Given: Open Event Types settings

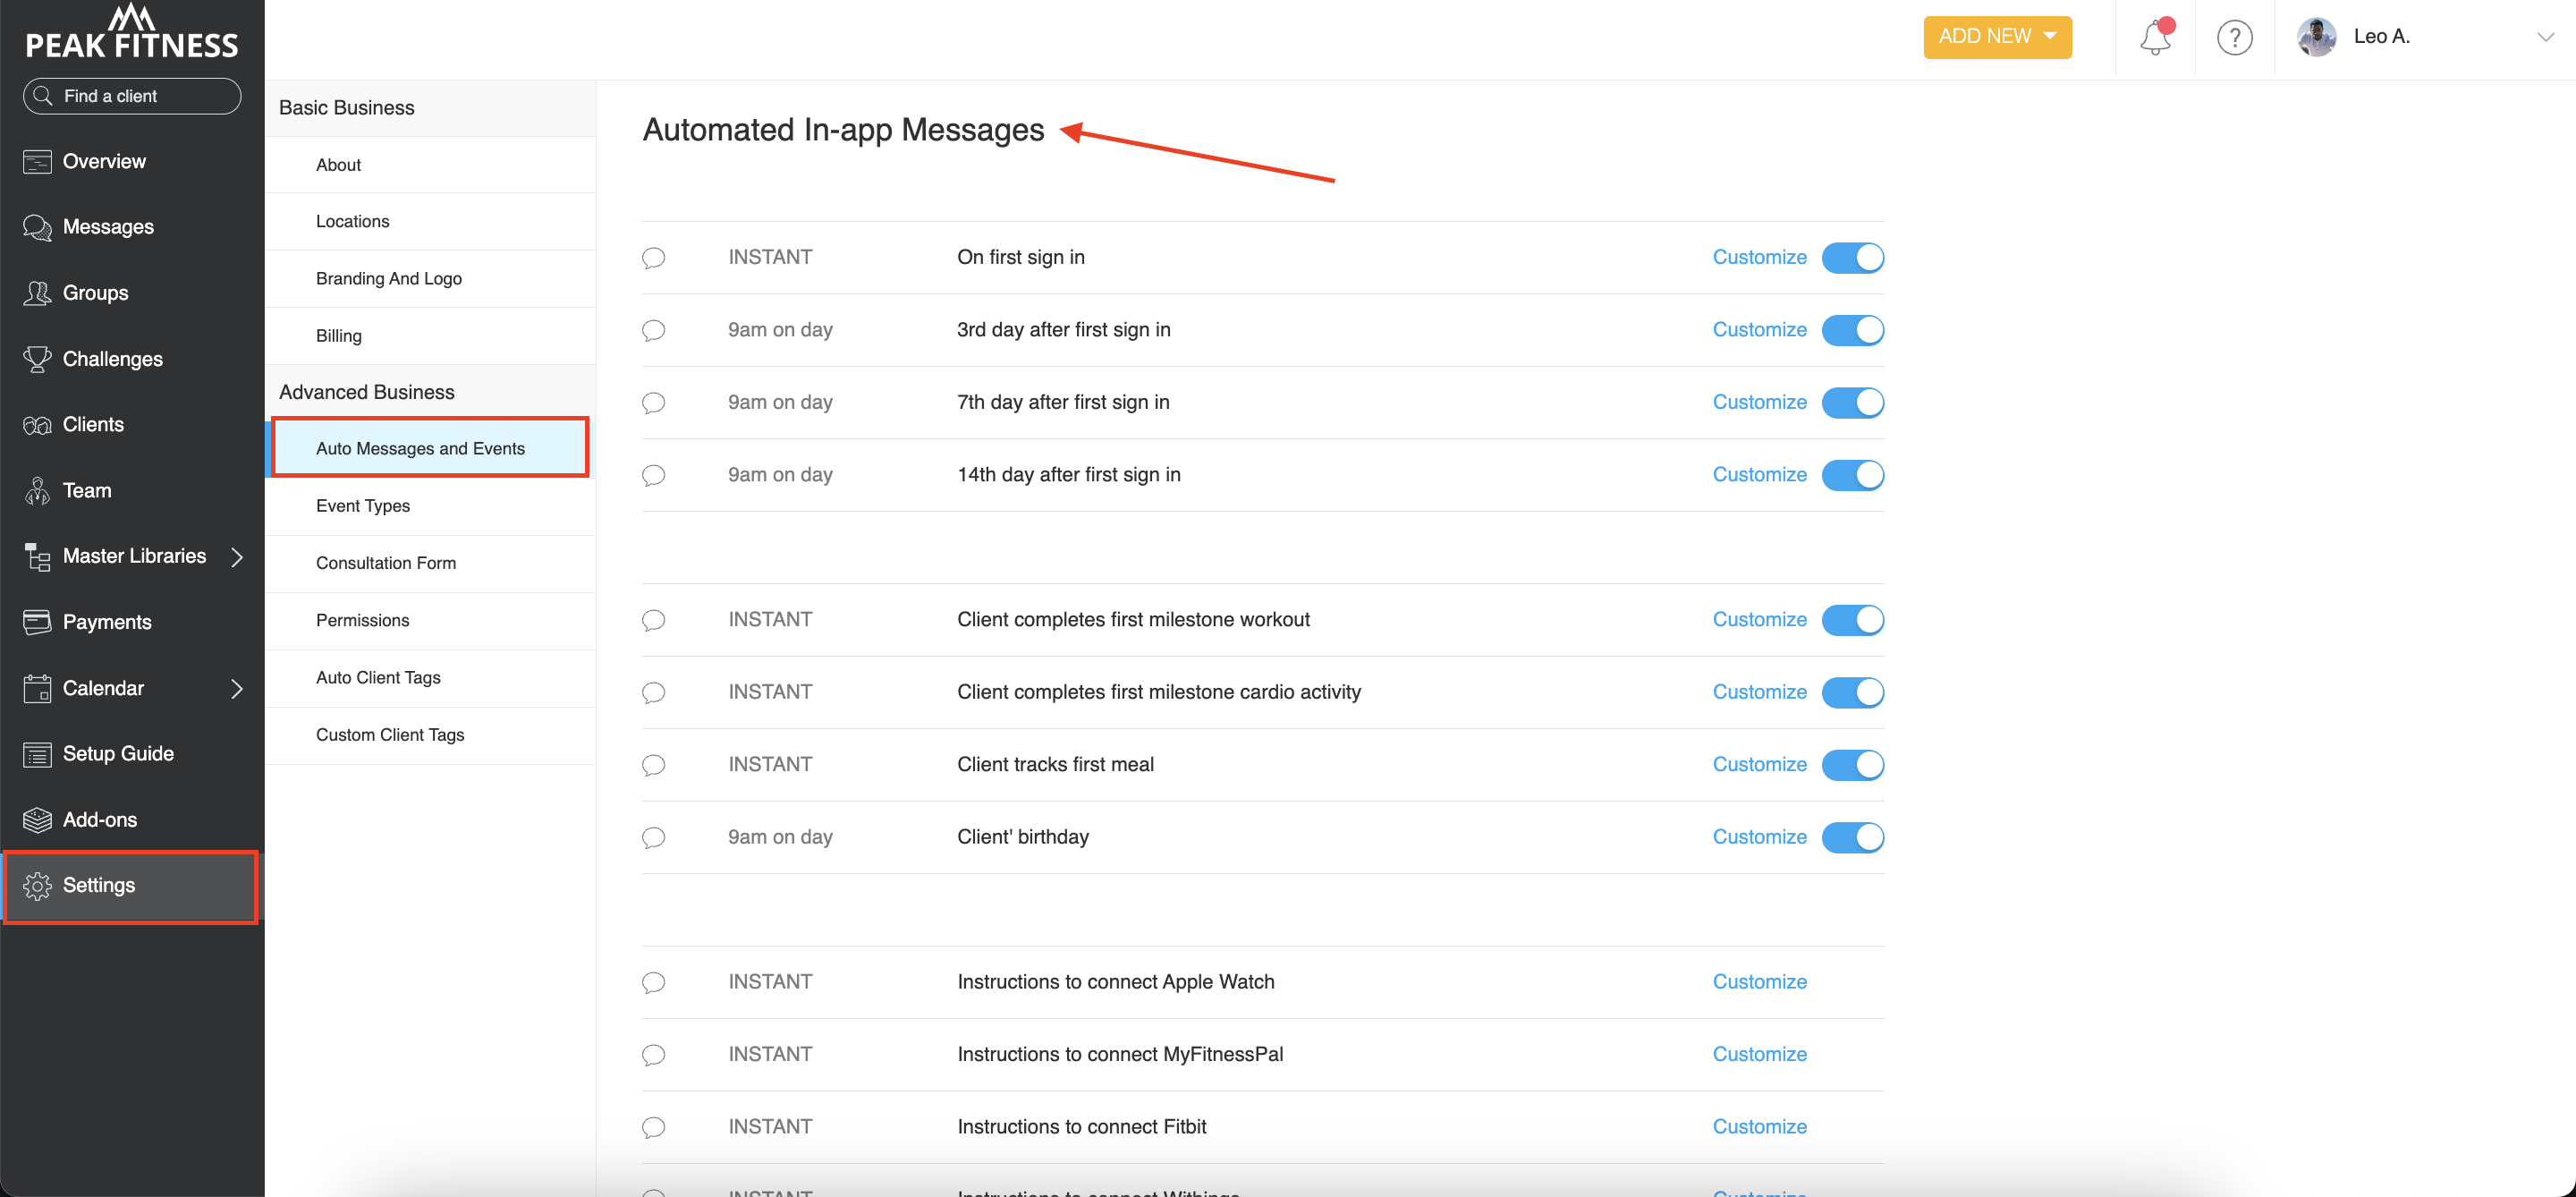Looking at the screenshot, I should [430, 506].
